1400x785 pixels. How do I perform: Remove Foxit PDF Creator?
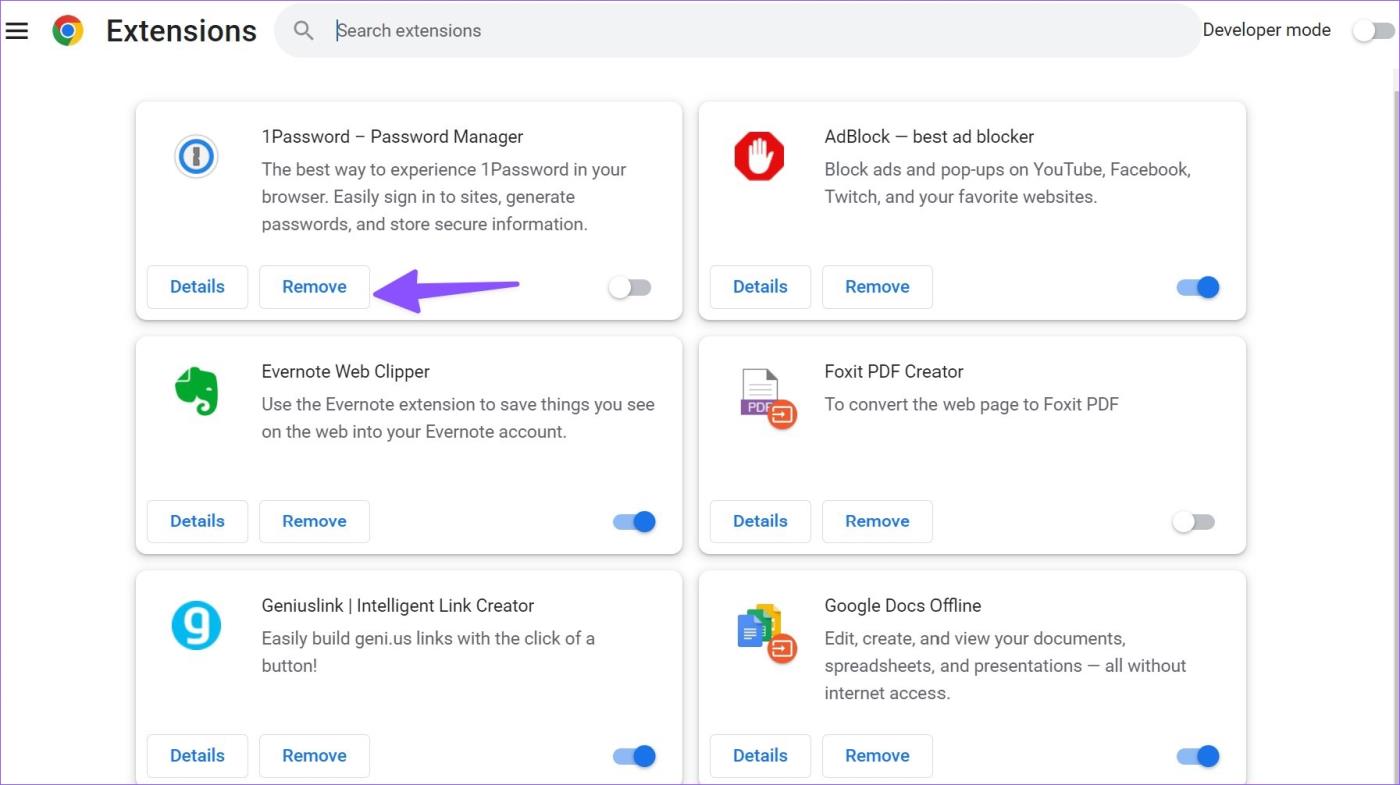pos(877,521)
